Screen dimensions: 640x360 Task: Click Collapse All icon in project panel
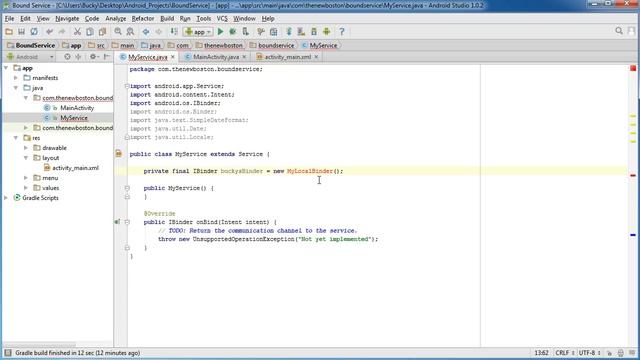(x=78, y=57)
